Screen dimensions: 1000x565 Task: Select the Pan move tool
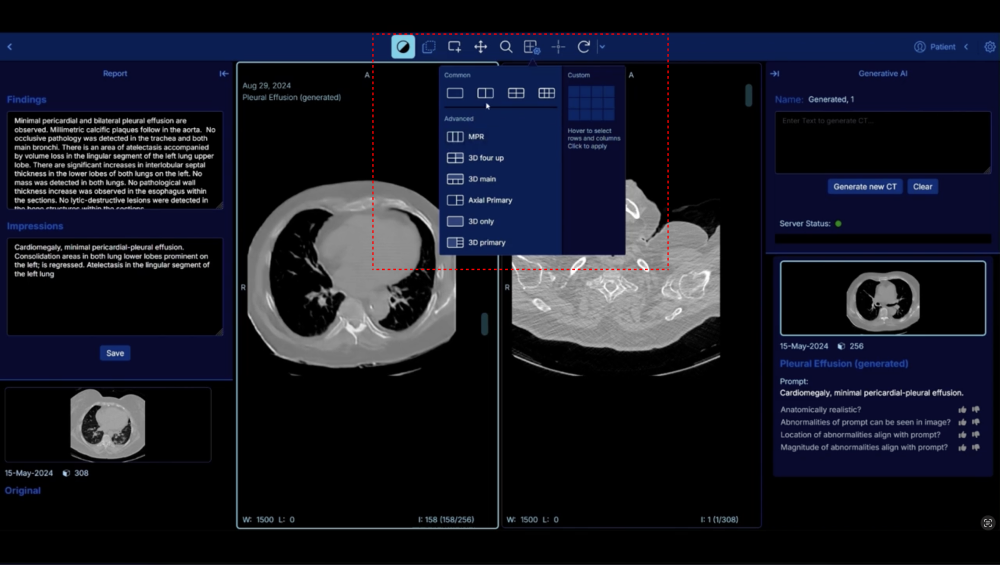480,47
